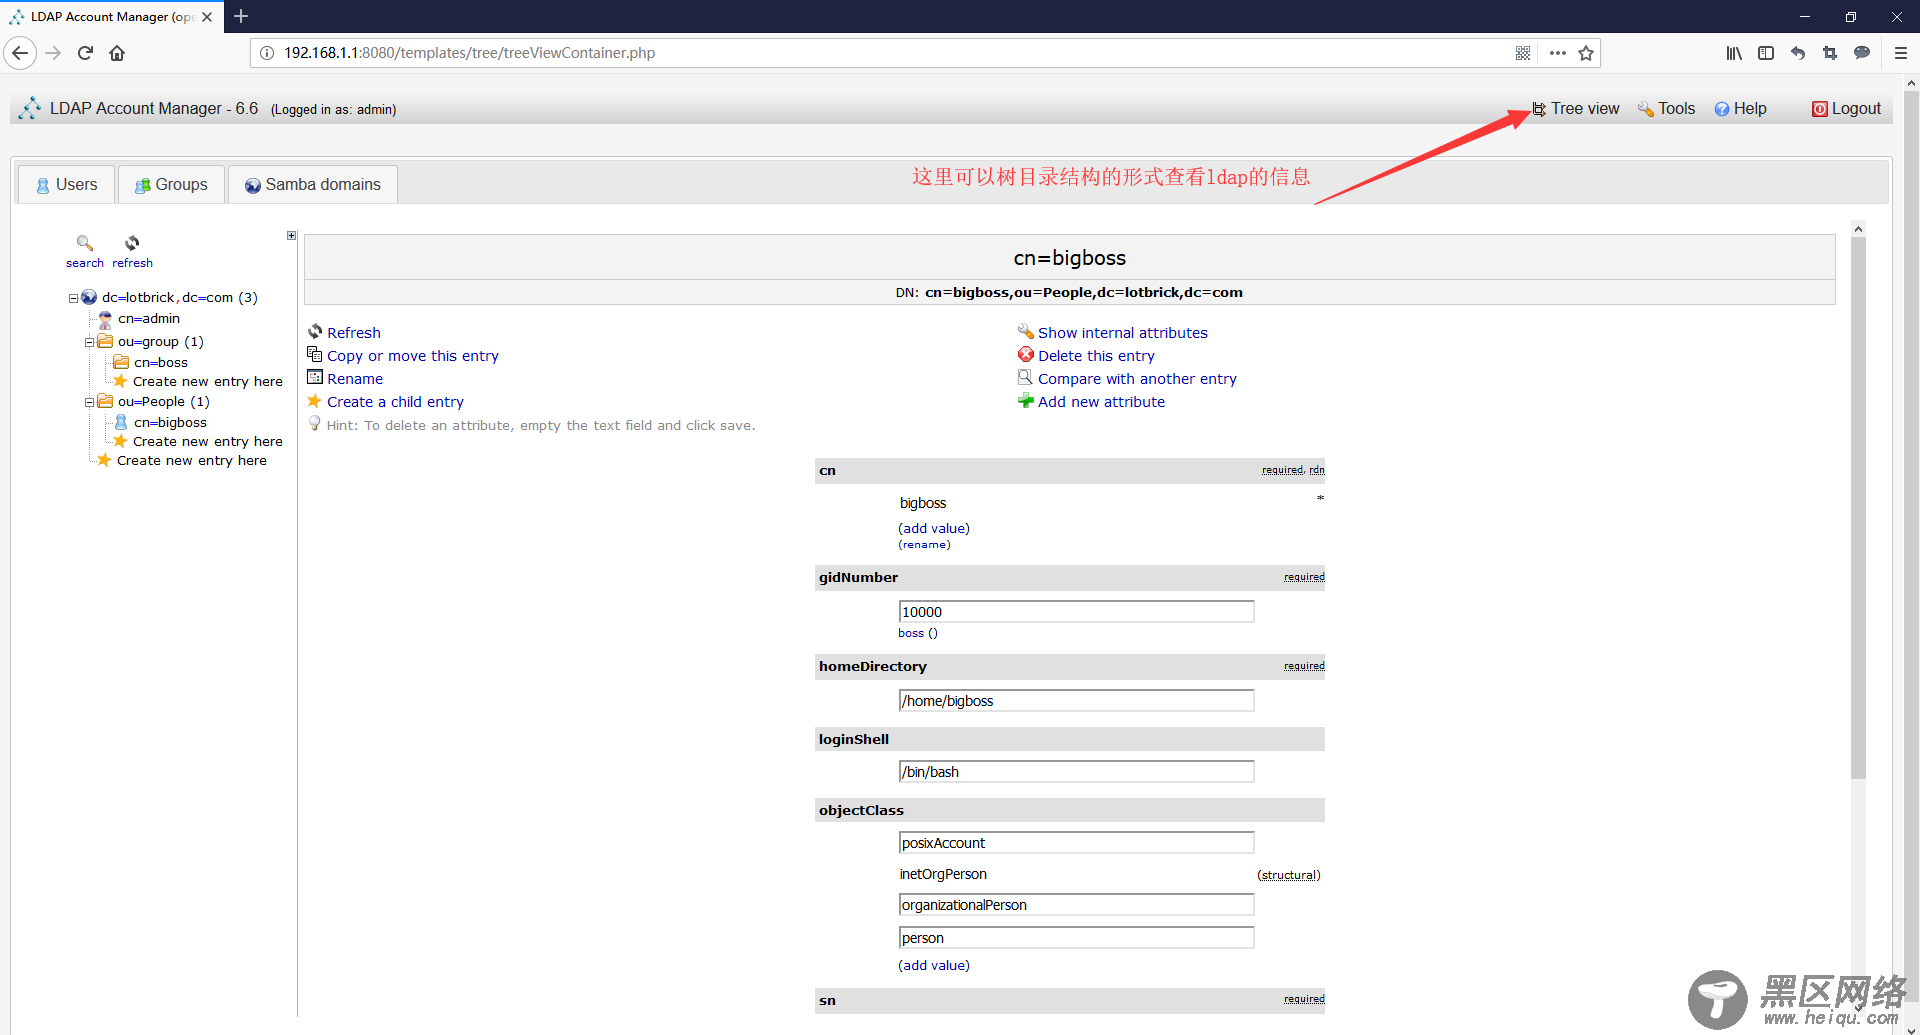Open the browser library icon
Image resolution: width=1920 pixels, height=1035 pixels.
pyautogui.click(x=1734, y=53)
